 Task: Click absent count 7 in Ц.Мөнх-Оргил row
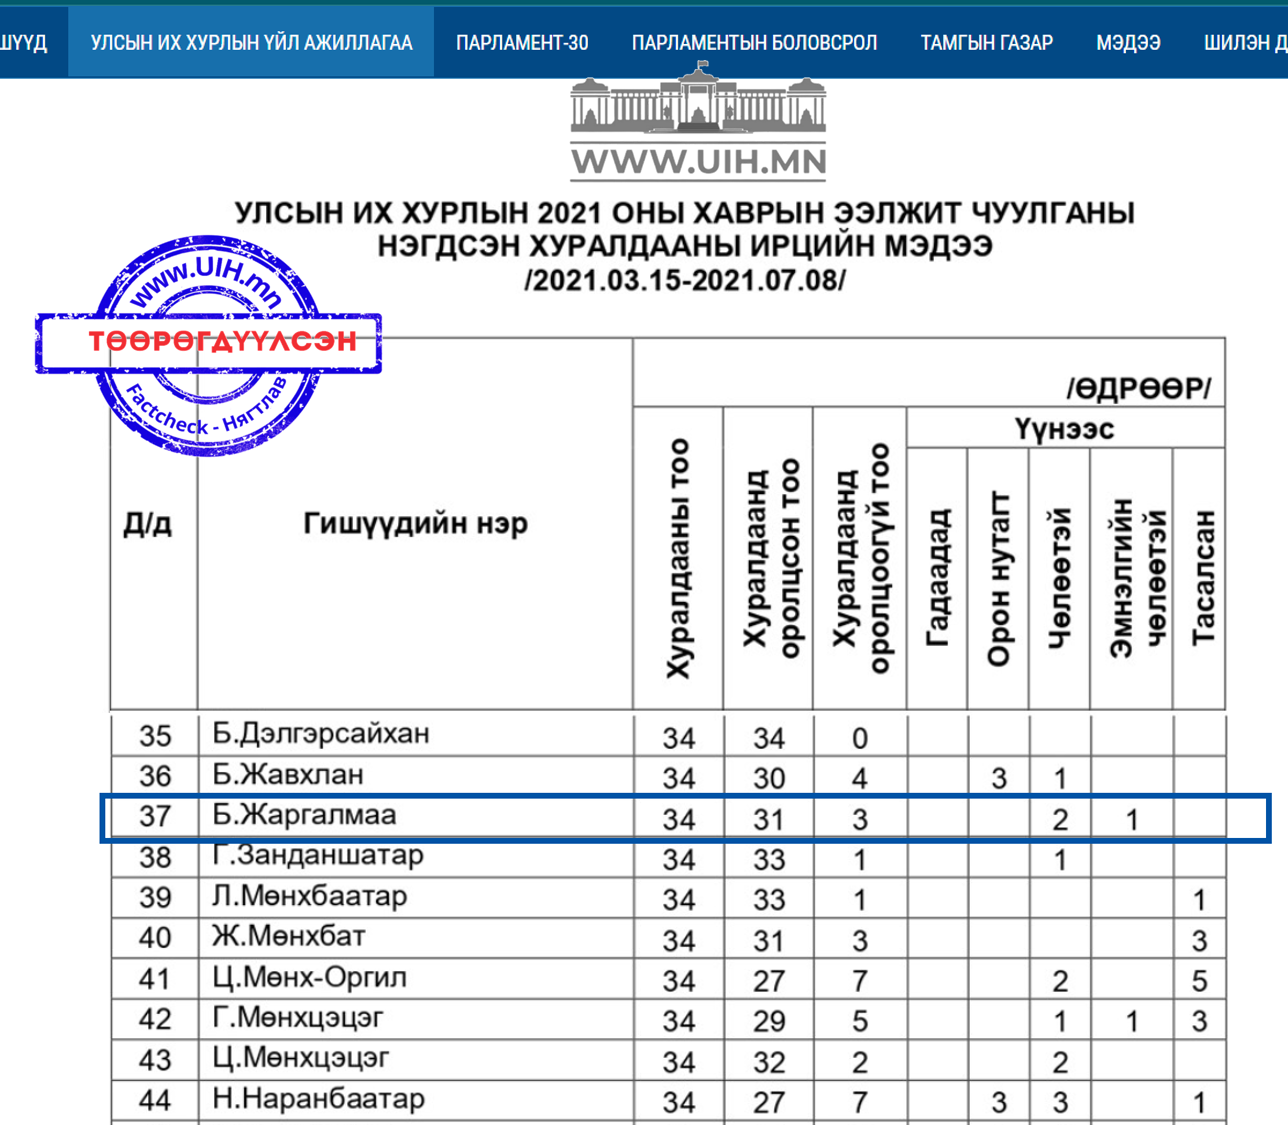[860, 981]
